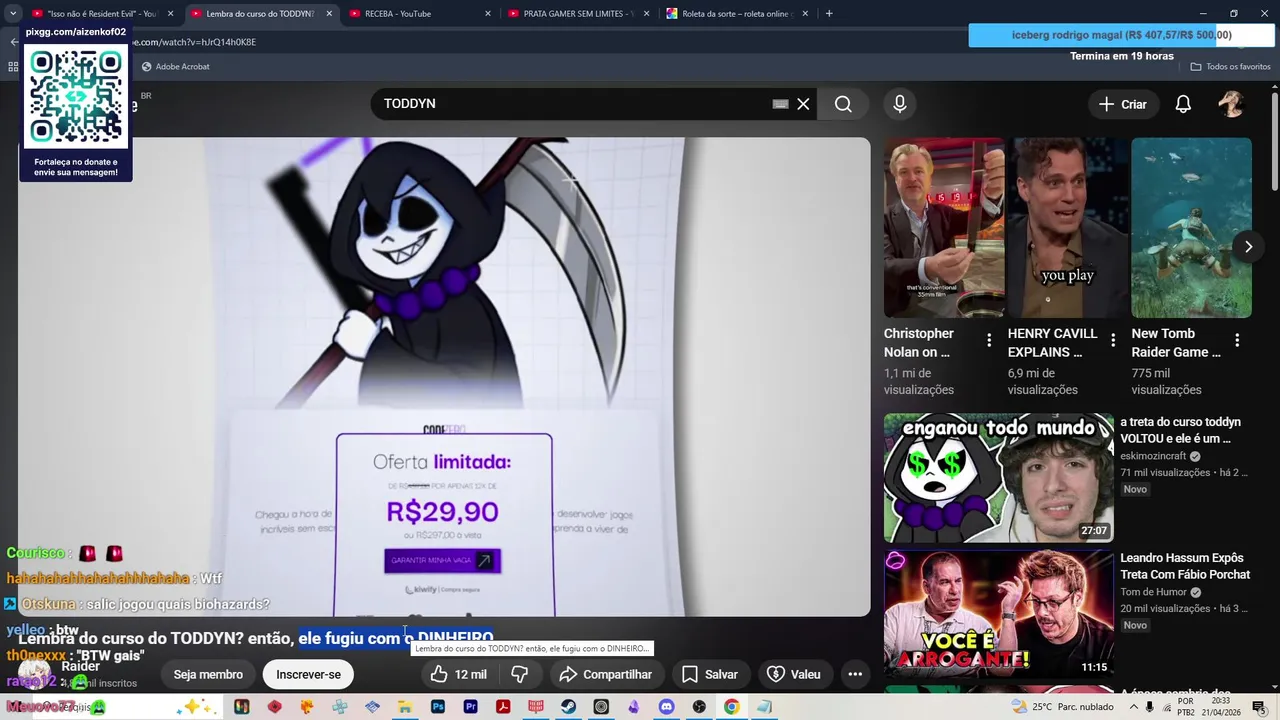
Task: Open "Leandro Hassum Expôs Treta" video title
Action: point(1185,566)
